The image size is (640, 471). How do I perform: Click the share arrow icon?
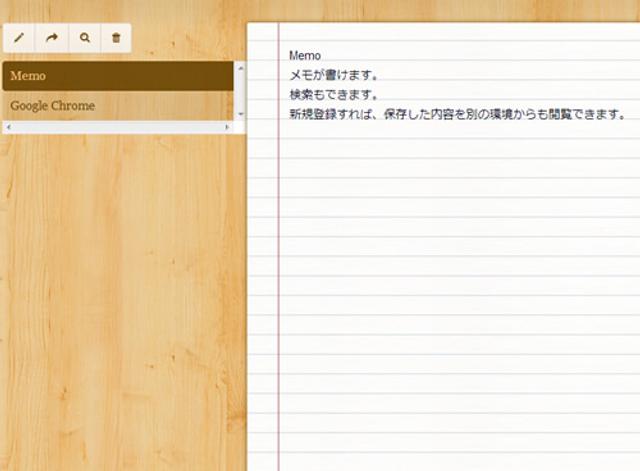[x=52, y=38]
